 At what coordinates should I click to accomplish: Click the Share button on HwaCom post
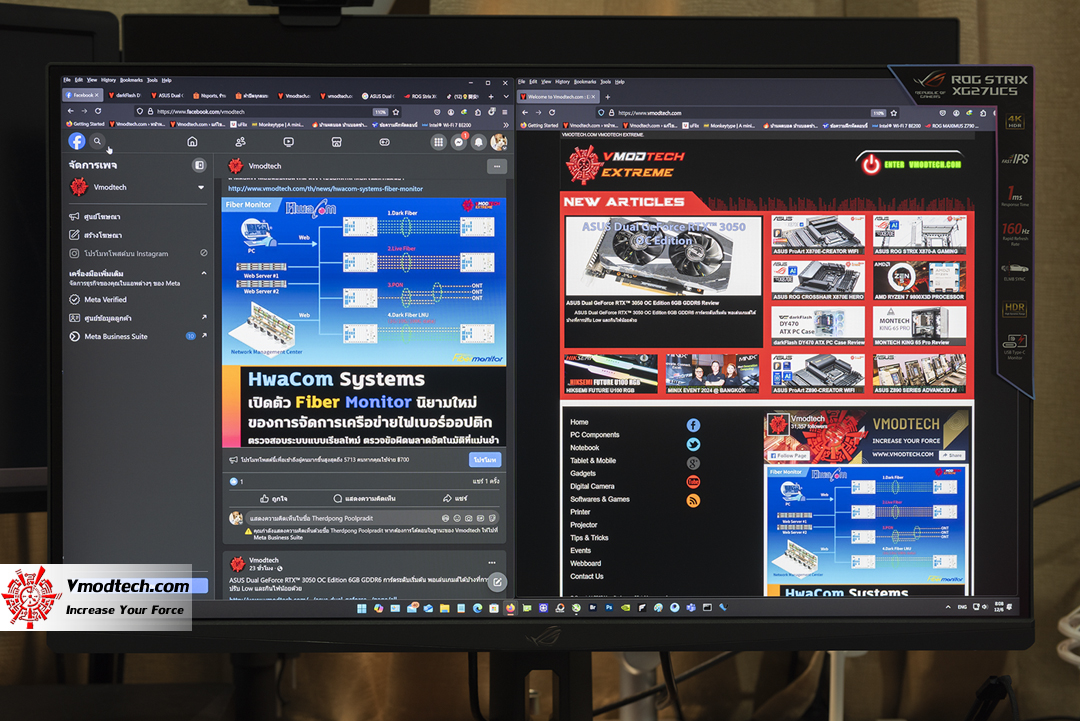point(455,498)
